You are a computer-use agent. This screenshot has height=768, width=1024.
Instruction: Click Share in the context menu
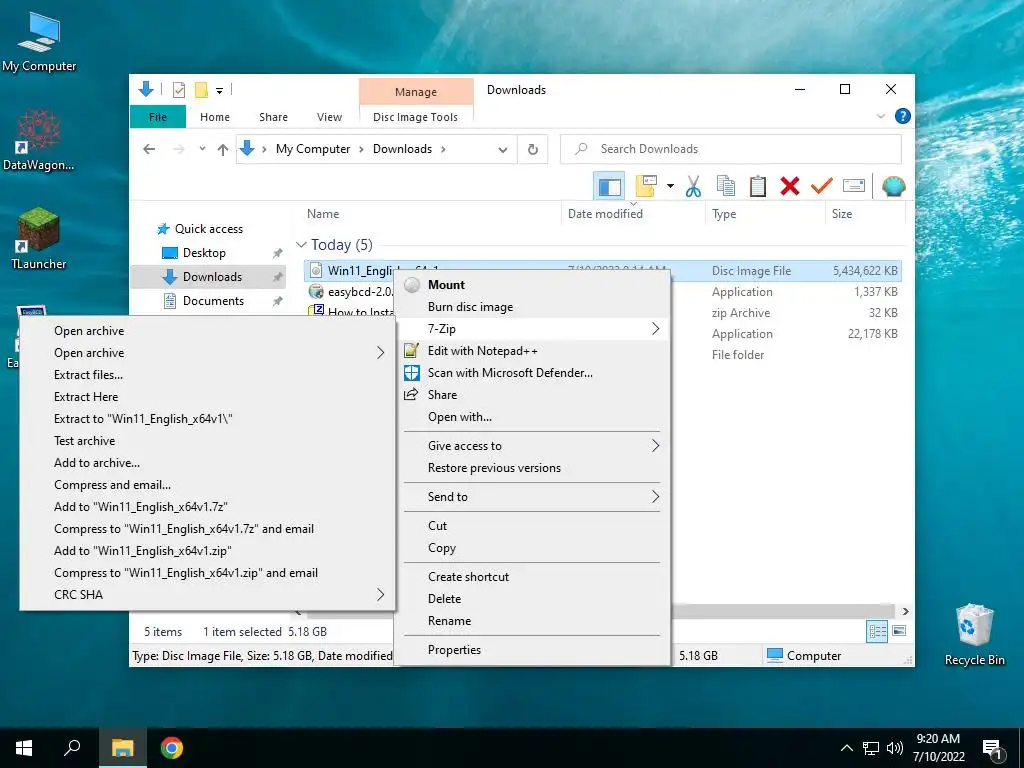pos(532,394)
